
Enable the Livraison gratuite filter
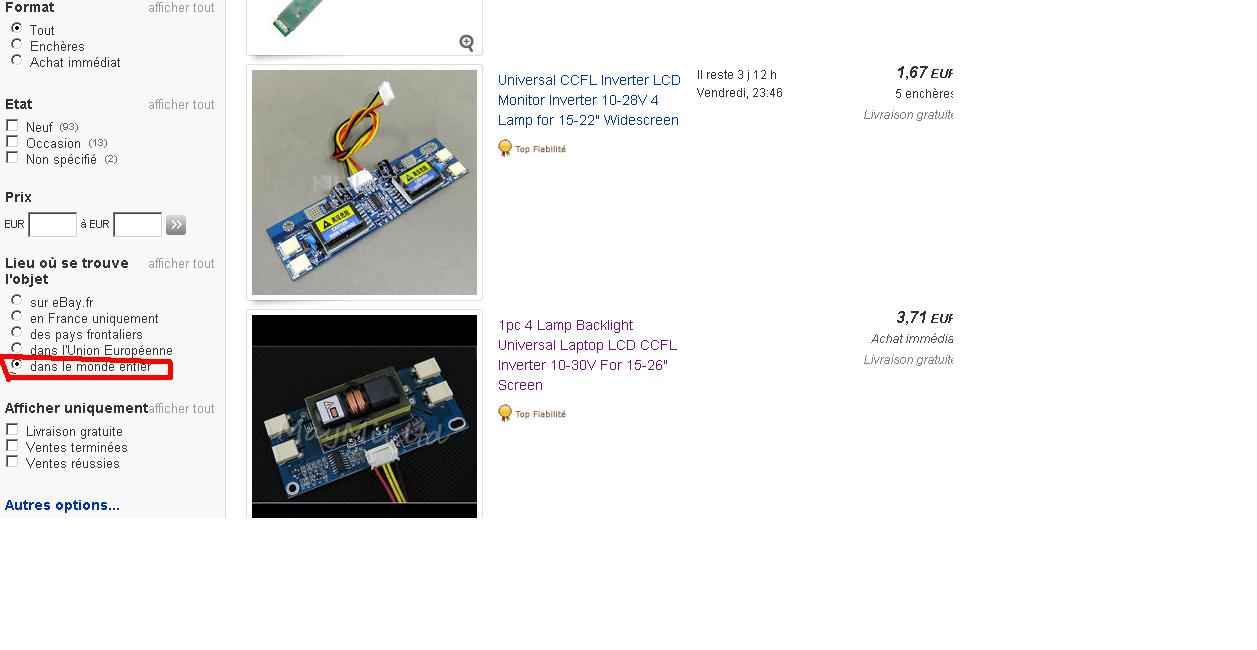[x=12, y=431]
